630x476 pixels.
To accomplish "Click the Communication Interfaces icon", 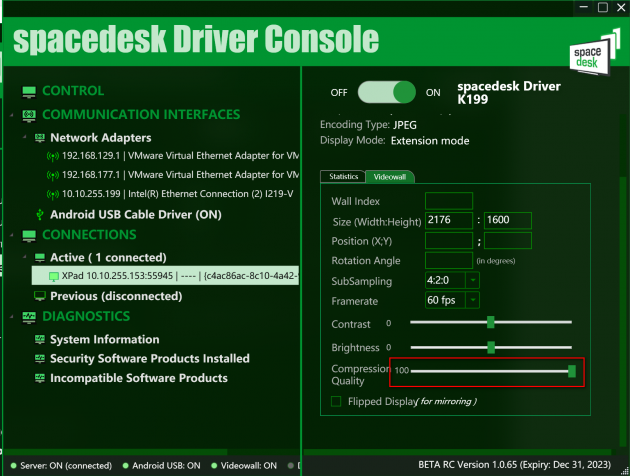I will (28, 115).
